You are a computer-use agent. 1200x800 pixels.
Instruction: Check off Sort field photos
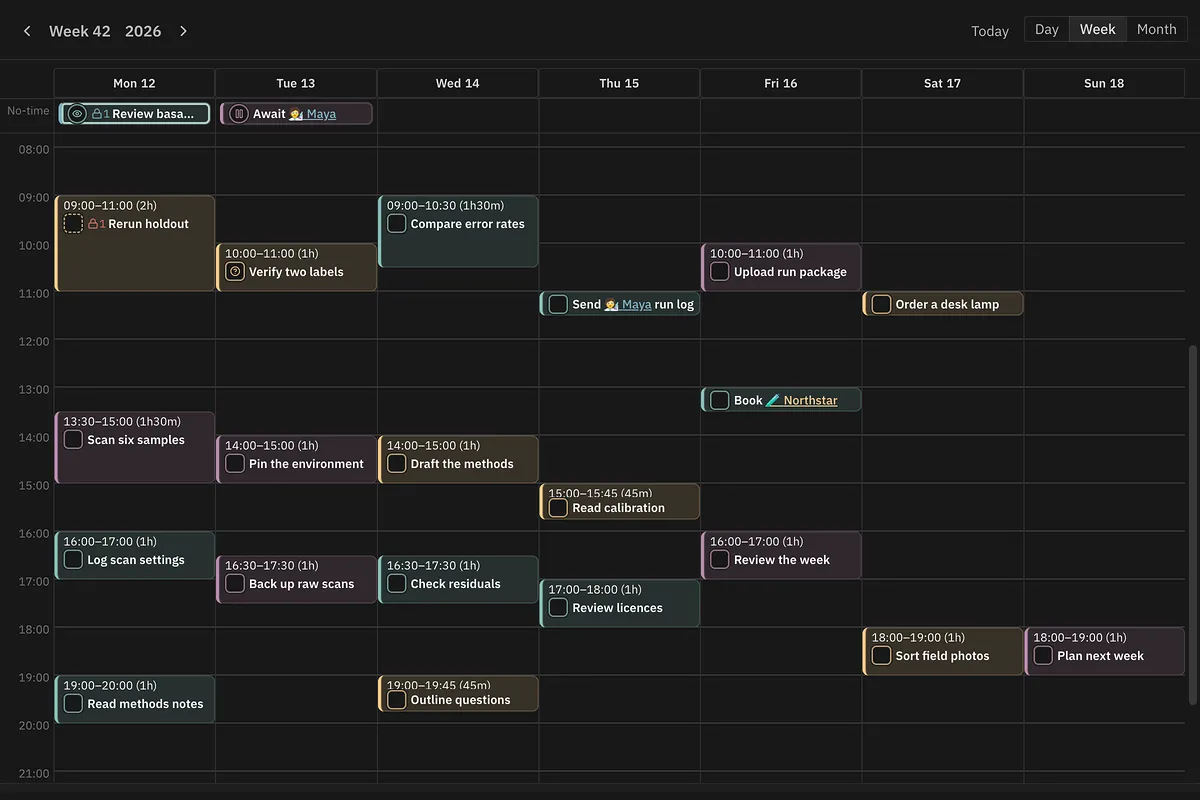[x=881, y=656]
